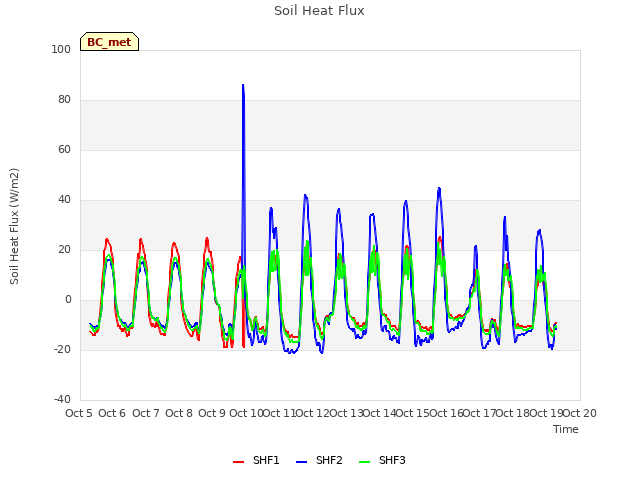Click the y-axis tick label 60
This screenshot has width=640, height=480.
pos(64,149)
